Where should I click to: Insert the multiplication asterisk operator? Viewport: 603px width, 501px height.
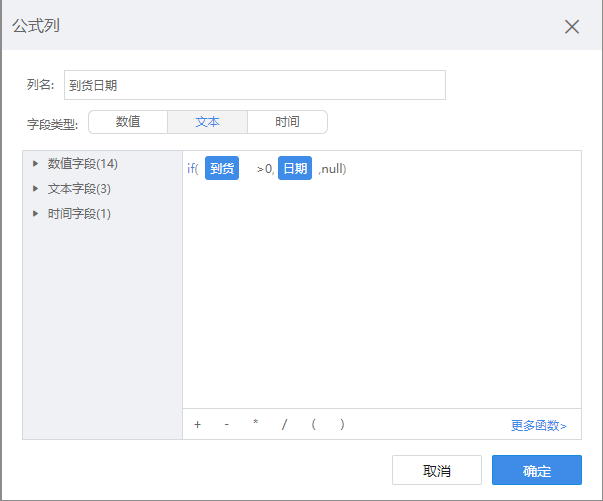coord(256,424)
